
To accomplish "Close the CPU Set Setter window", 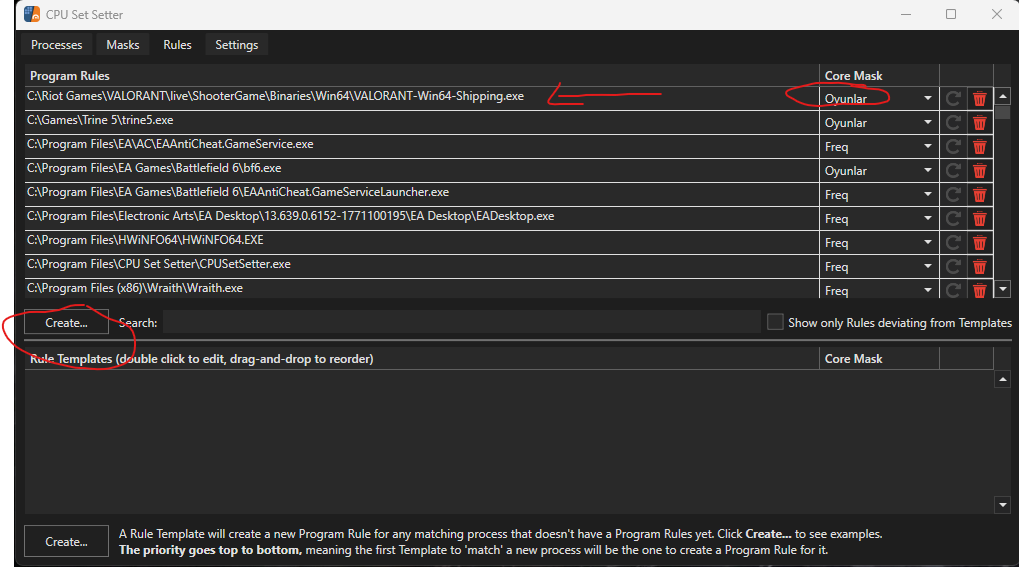I will click(x=996, y=14).
